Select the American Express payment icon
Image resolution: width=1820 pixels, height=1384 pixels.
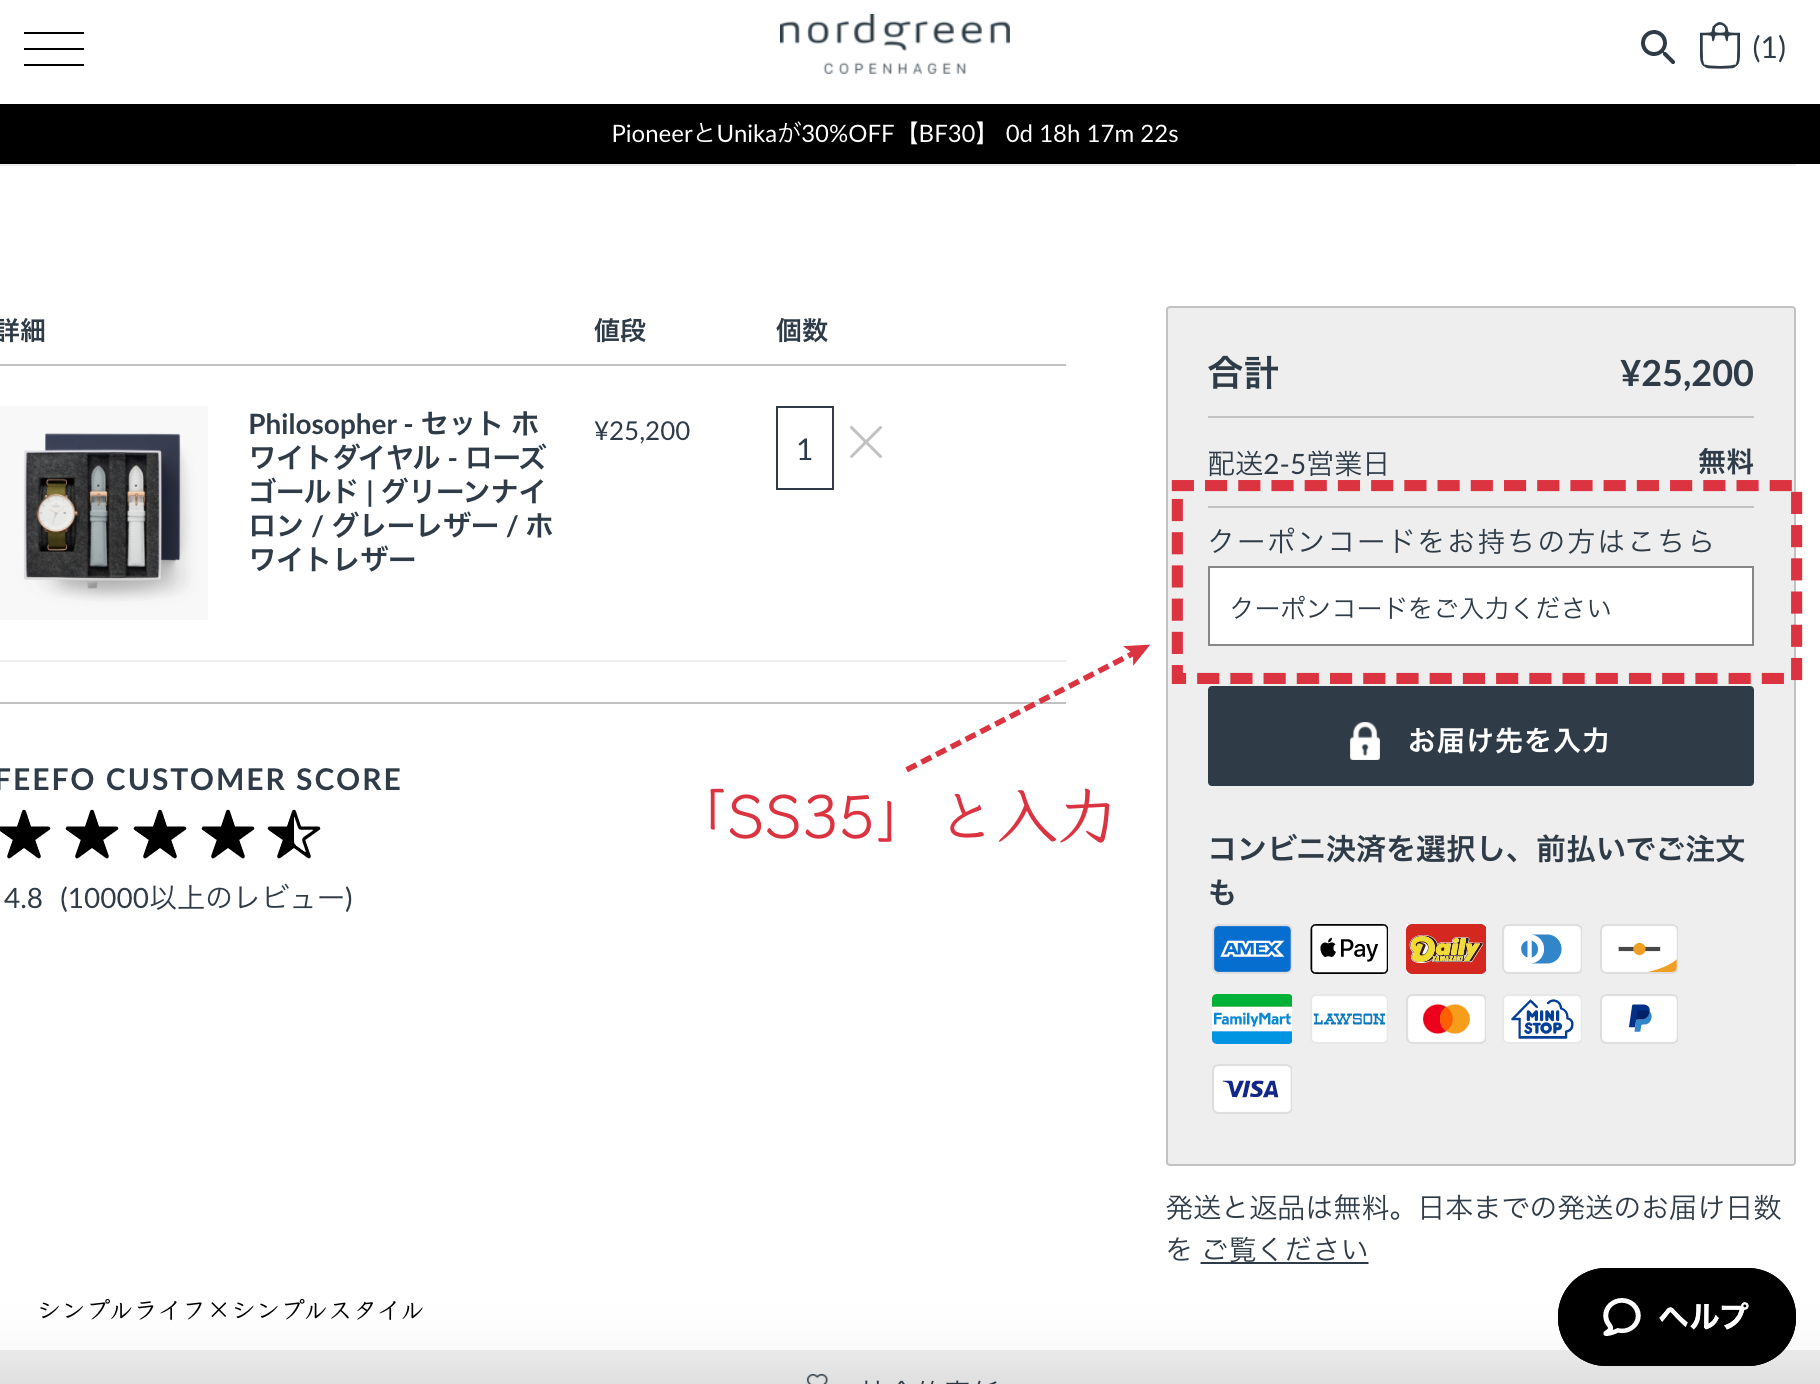pos(1252,949)
